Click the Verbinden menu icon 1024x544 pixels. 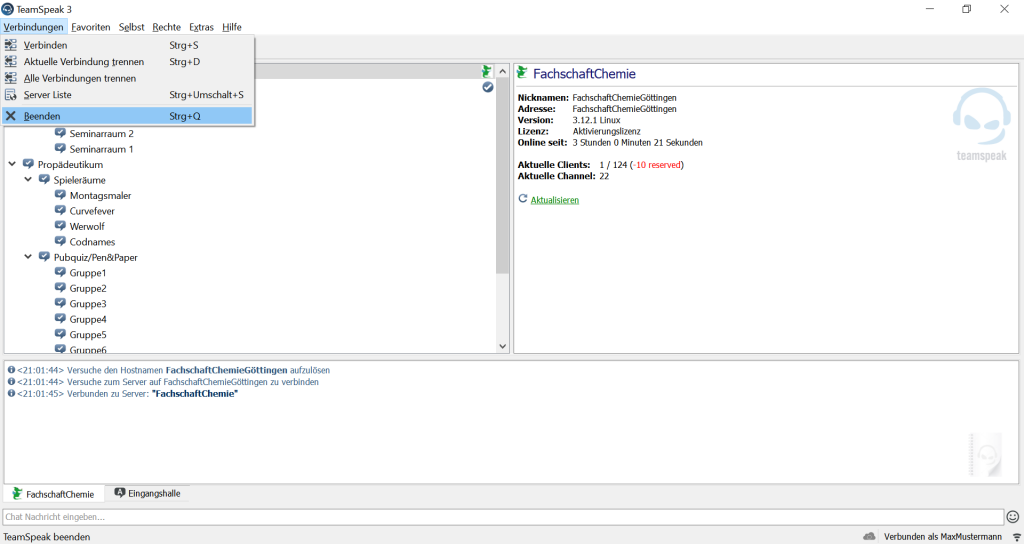(11, 45)
